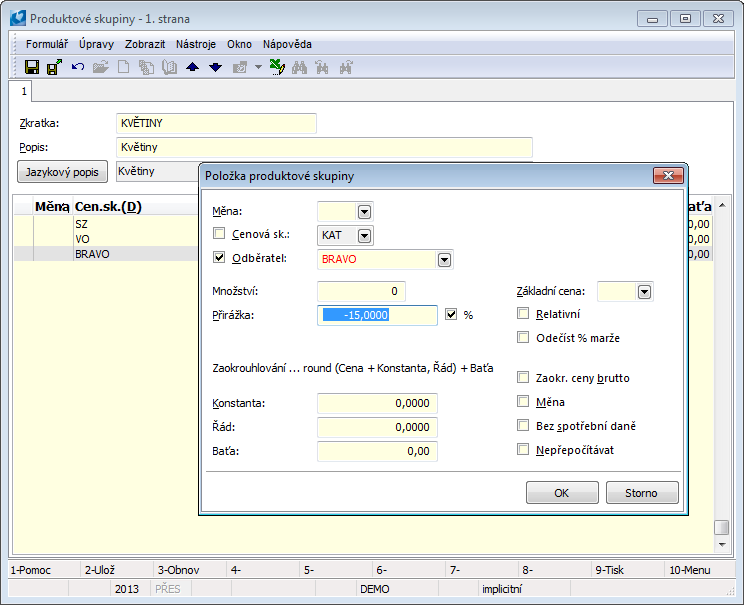The width and height of the screenshot is (744, 605).
Task: Enable the Cenová sk. checkbox
Action: [220, 235]
